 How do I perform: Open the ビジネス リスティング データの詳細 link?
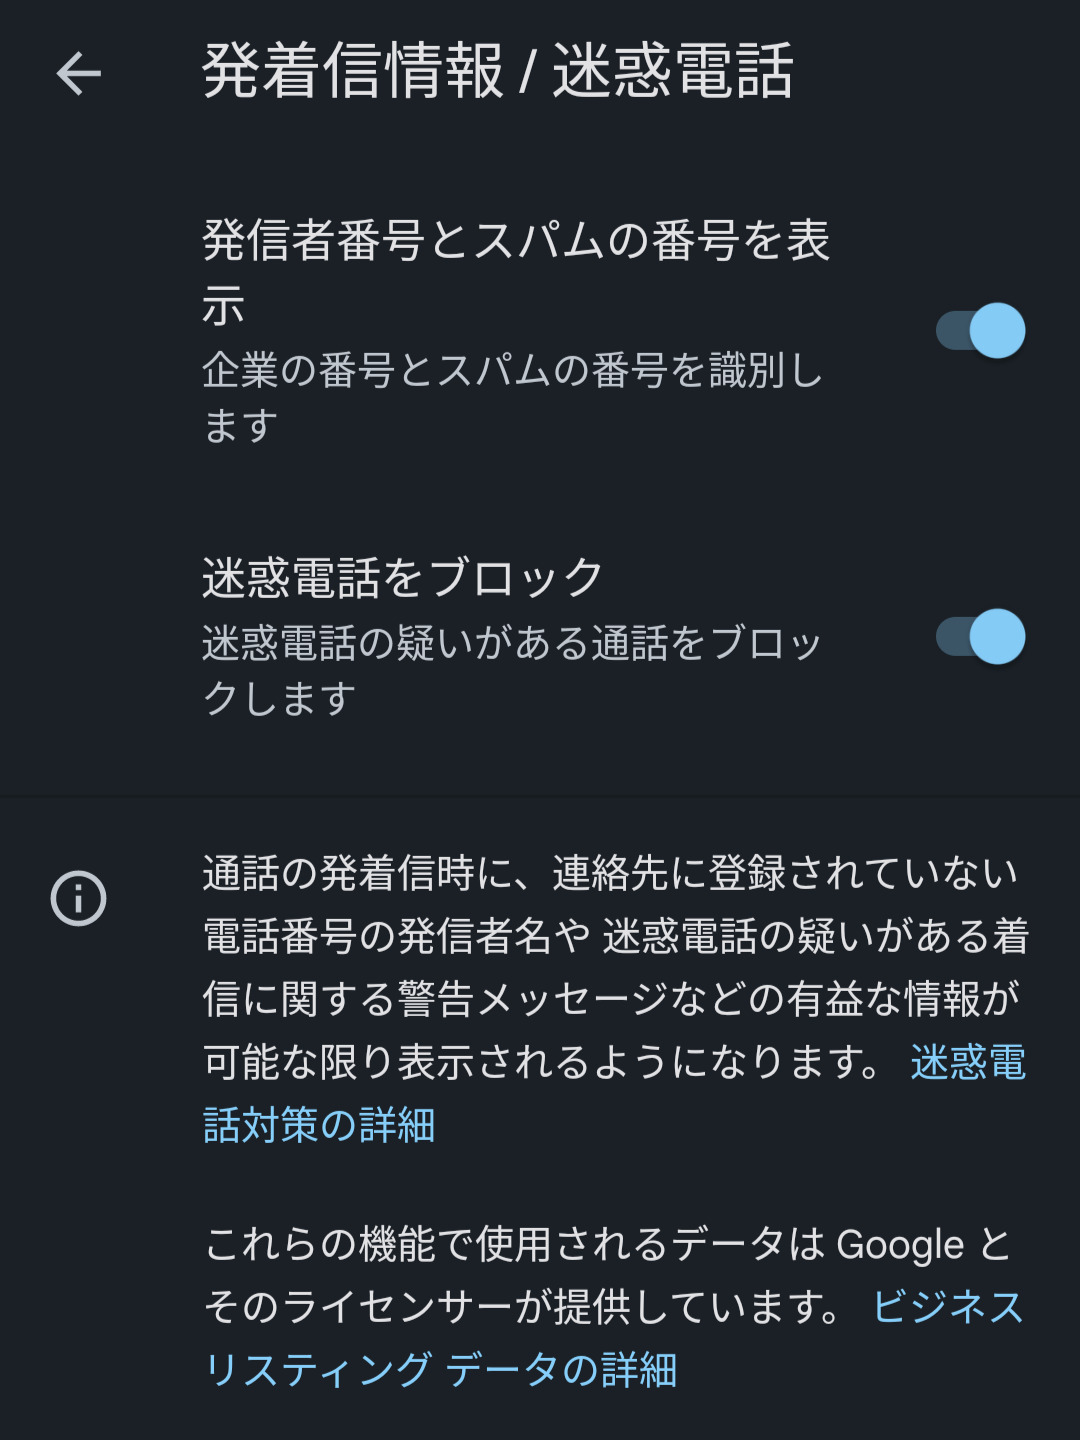point(947,1308)
